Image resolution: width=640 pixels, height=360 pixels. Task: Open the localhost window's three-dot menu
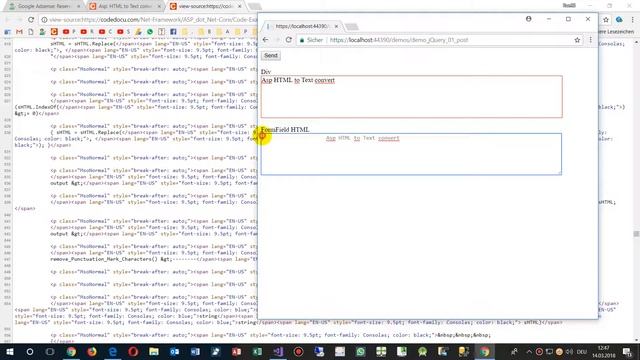point(590,40)
